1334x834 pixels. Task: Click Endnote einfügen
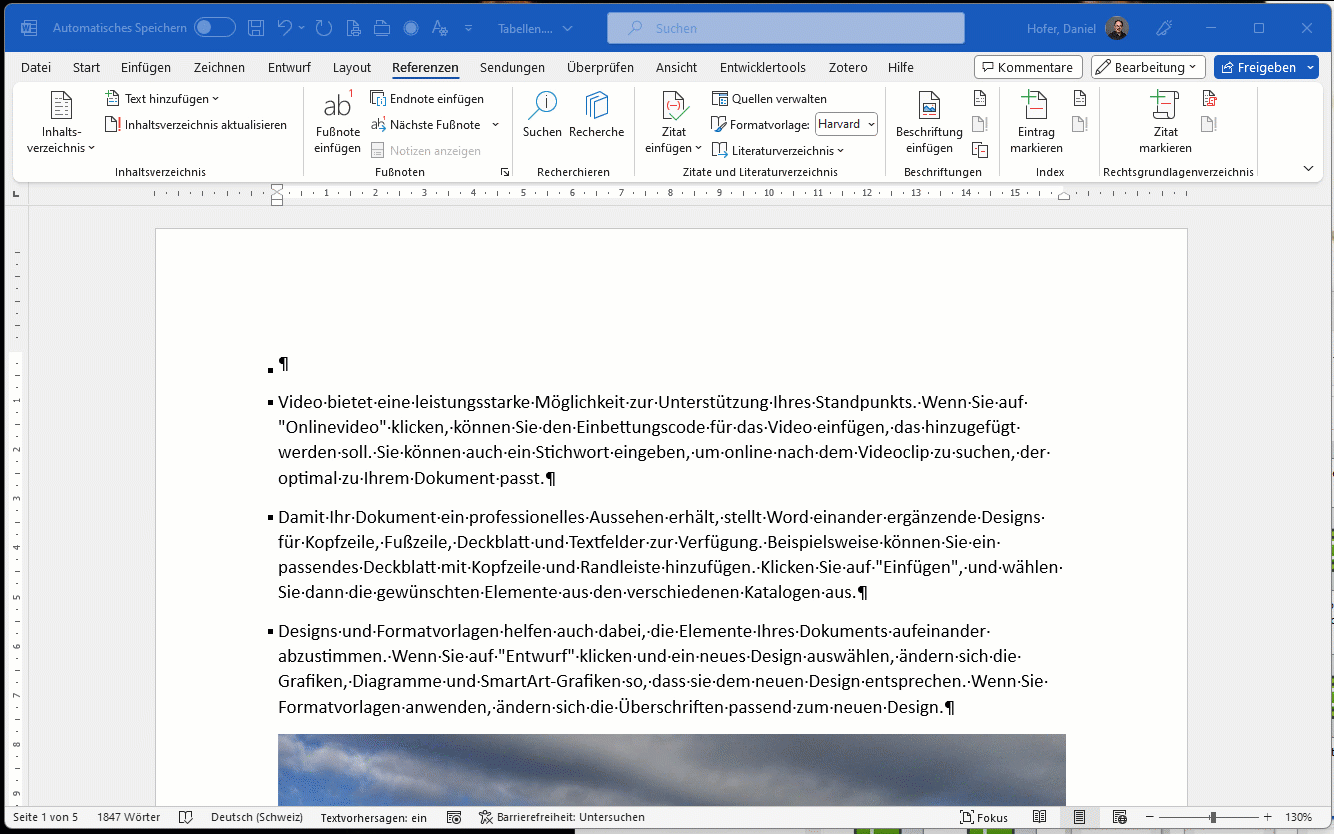(x=427, y=98)
